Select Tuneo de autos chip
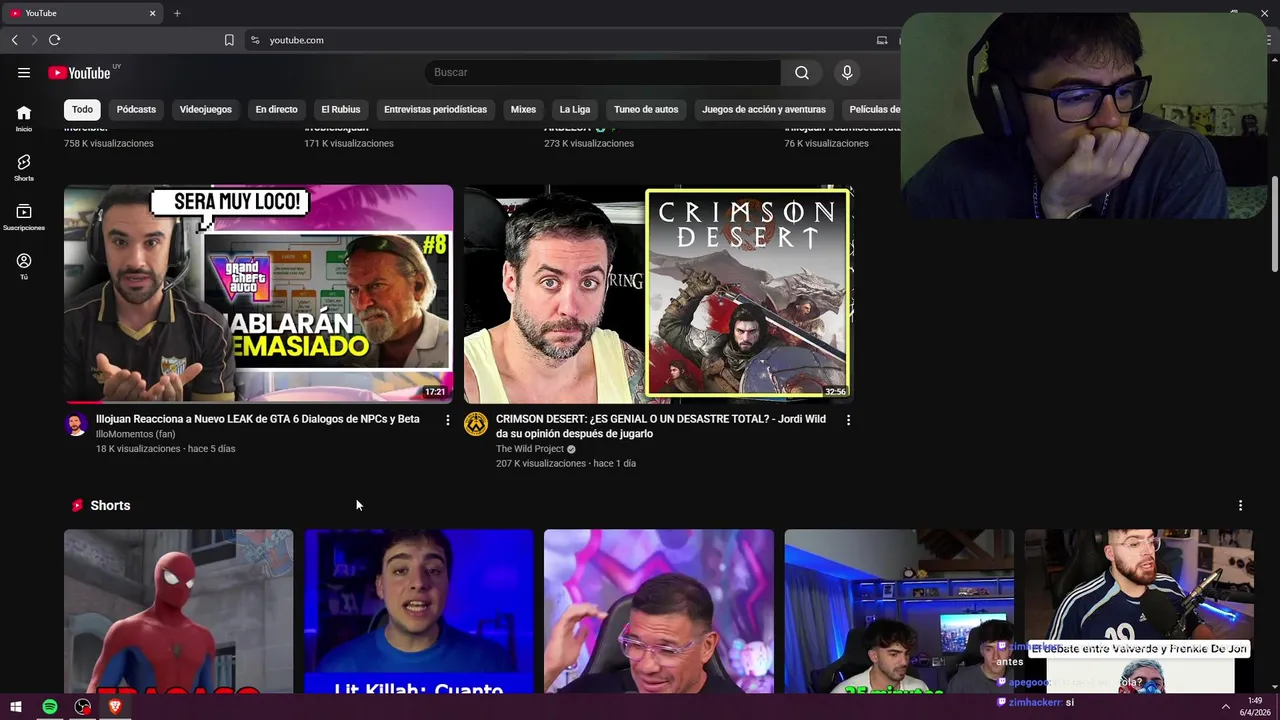The width and height of the screenshot is (1280, 720). pos(646,109)
